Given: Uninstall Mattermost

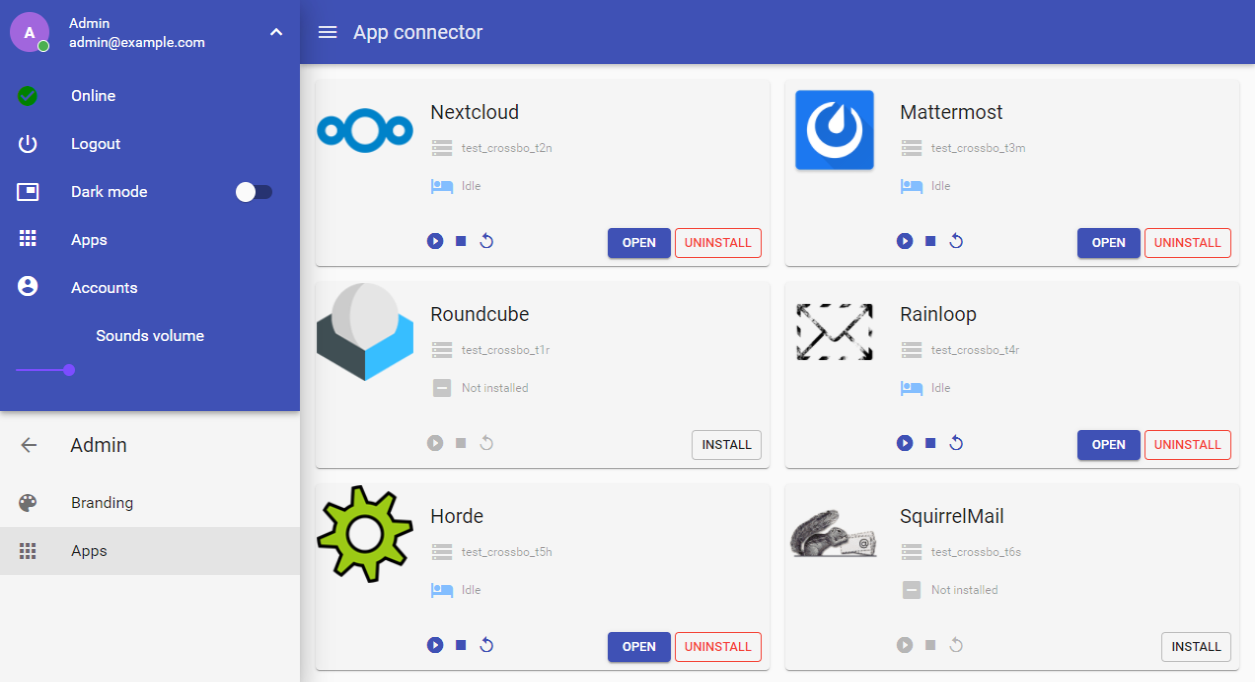Looking at the screenshot, I should coord(1188,243).
